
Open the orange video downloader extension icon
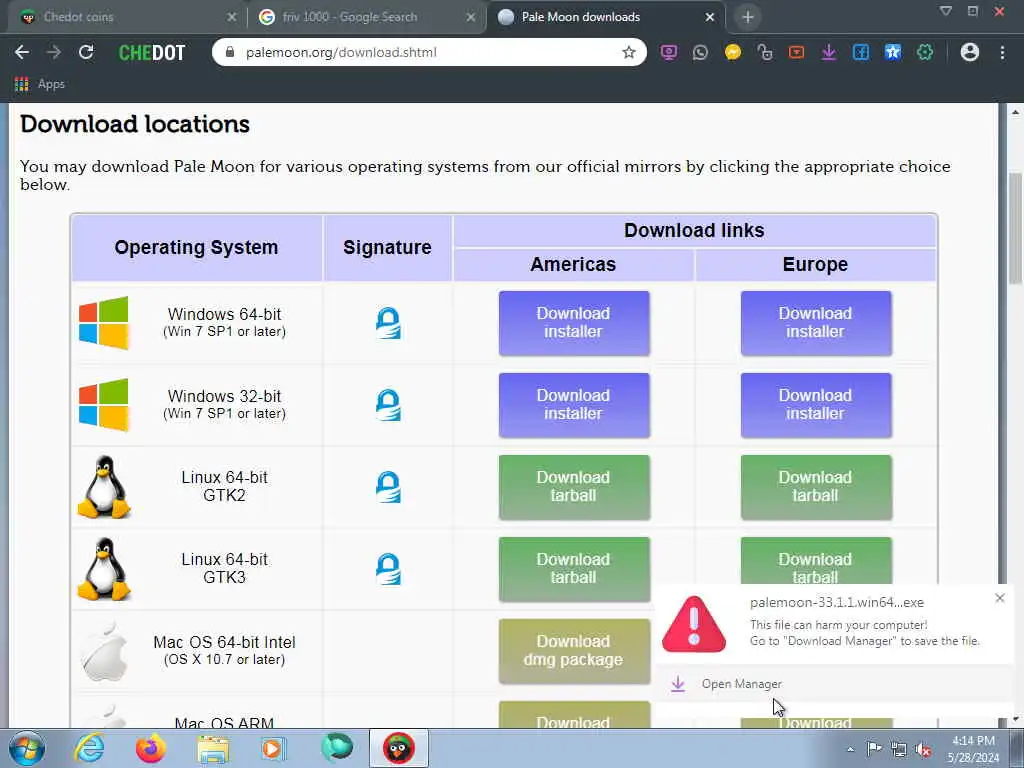pos(796,52)
